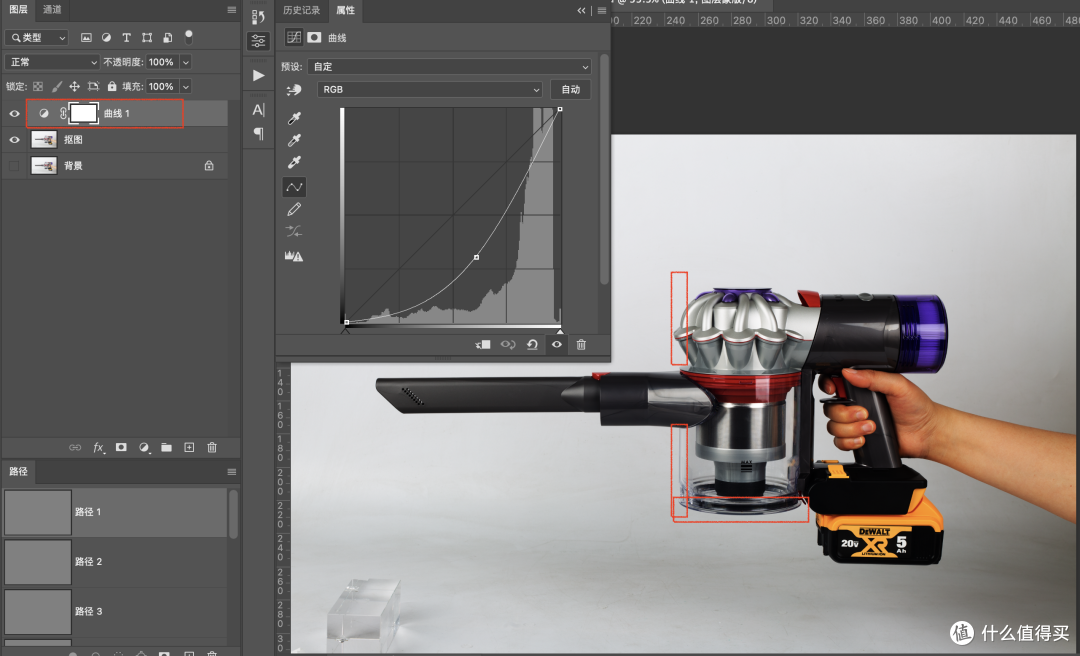Collapse the Properties panel with double arrows

pos(581,10)
